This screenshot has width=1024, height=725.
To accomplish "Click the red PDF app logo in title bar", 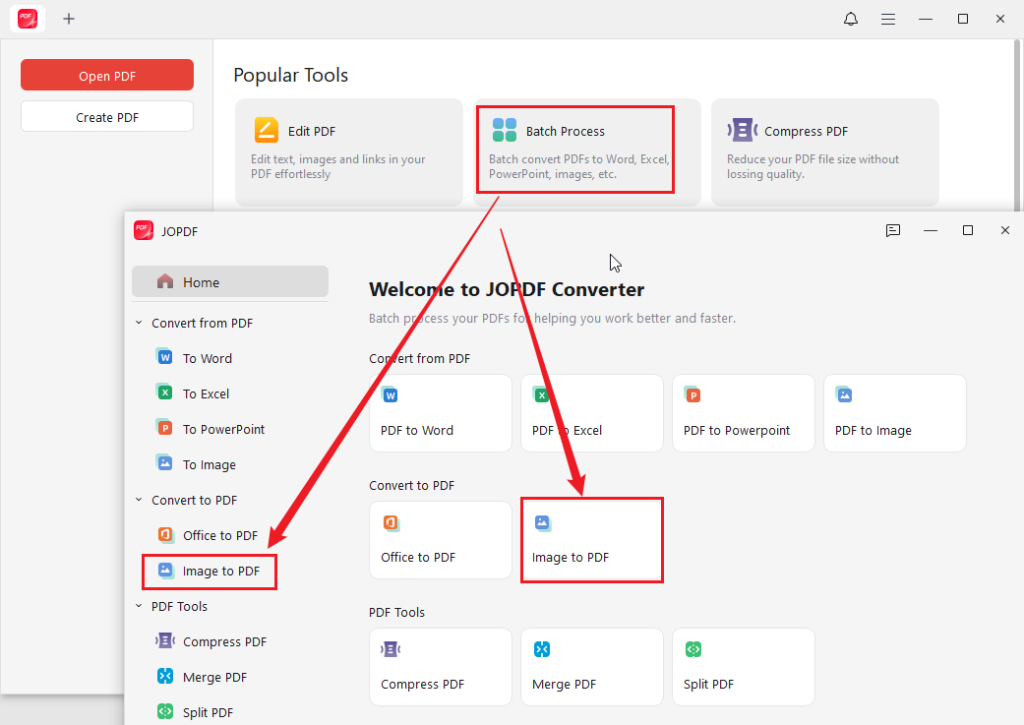I will click(x=27, y=19).
